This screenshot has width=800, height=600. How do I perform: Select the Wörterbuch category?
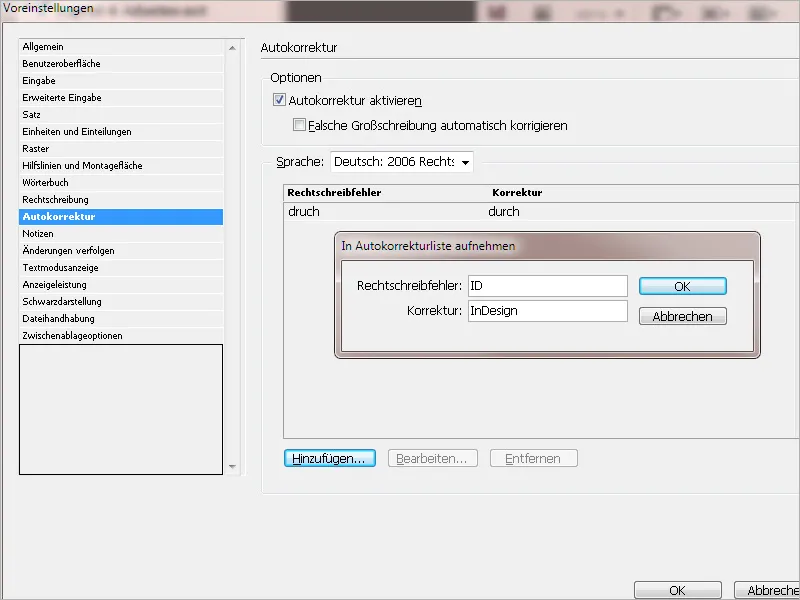point(121,183)
